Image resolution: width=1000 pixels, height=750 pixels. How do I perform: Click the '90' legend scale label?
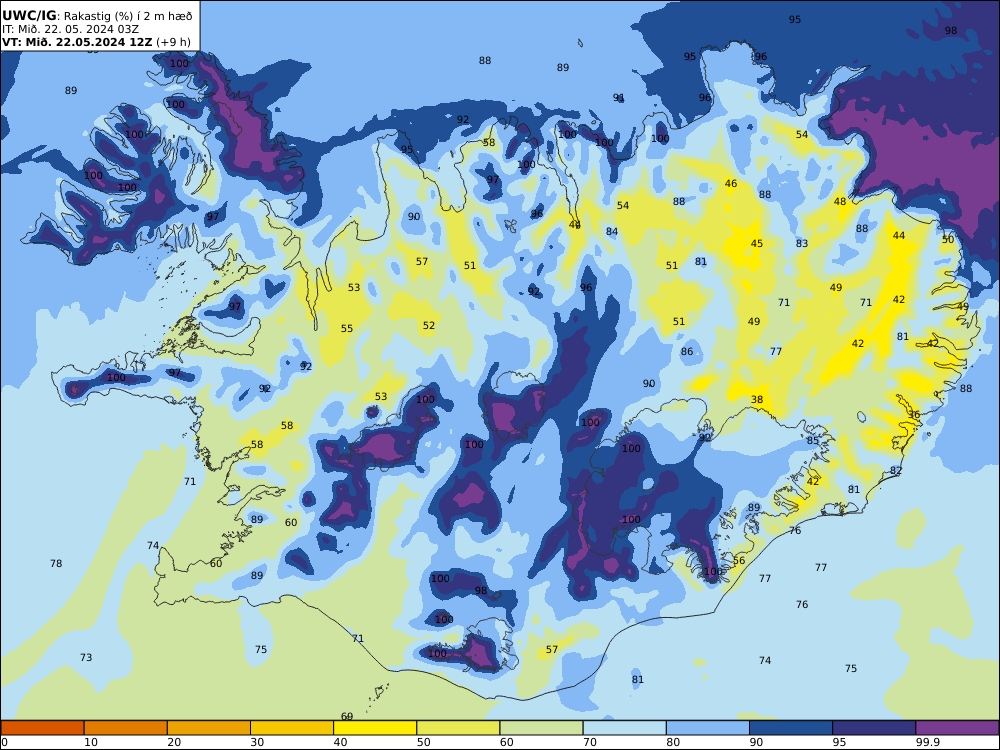756,742
